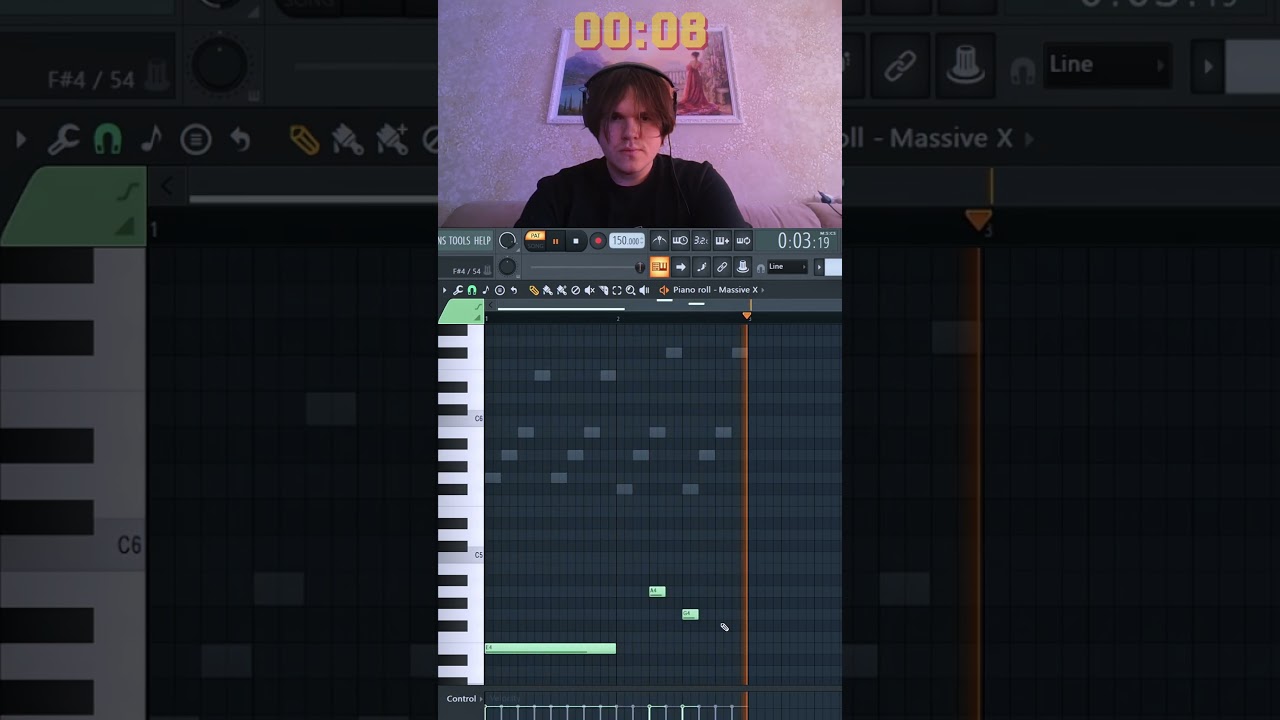Select the Draw pencil tool
The width and height of the screenshot is (1280, 720).
534,290
